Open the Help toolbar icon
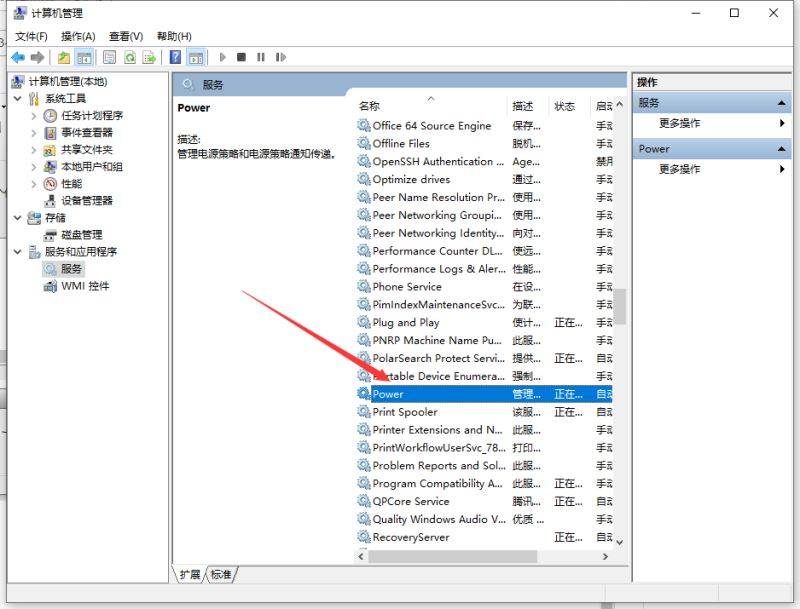The height and width of the screenshot is (609, 800). point(175,57)
